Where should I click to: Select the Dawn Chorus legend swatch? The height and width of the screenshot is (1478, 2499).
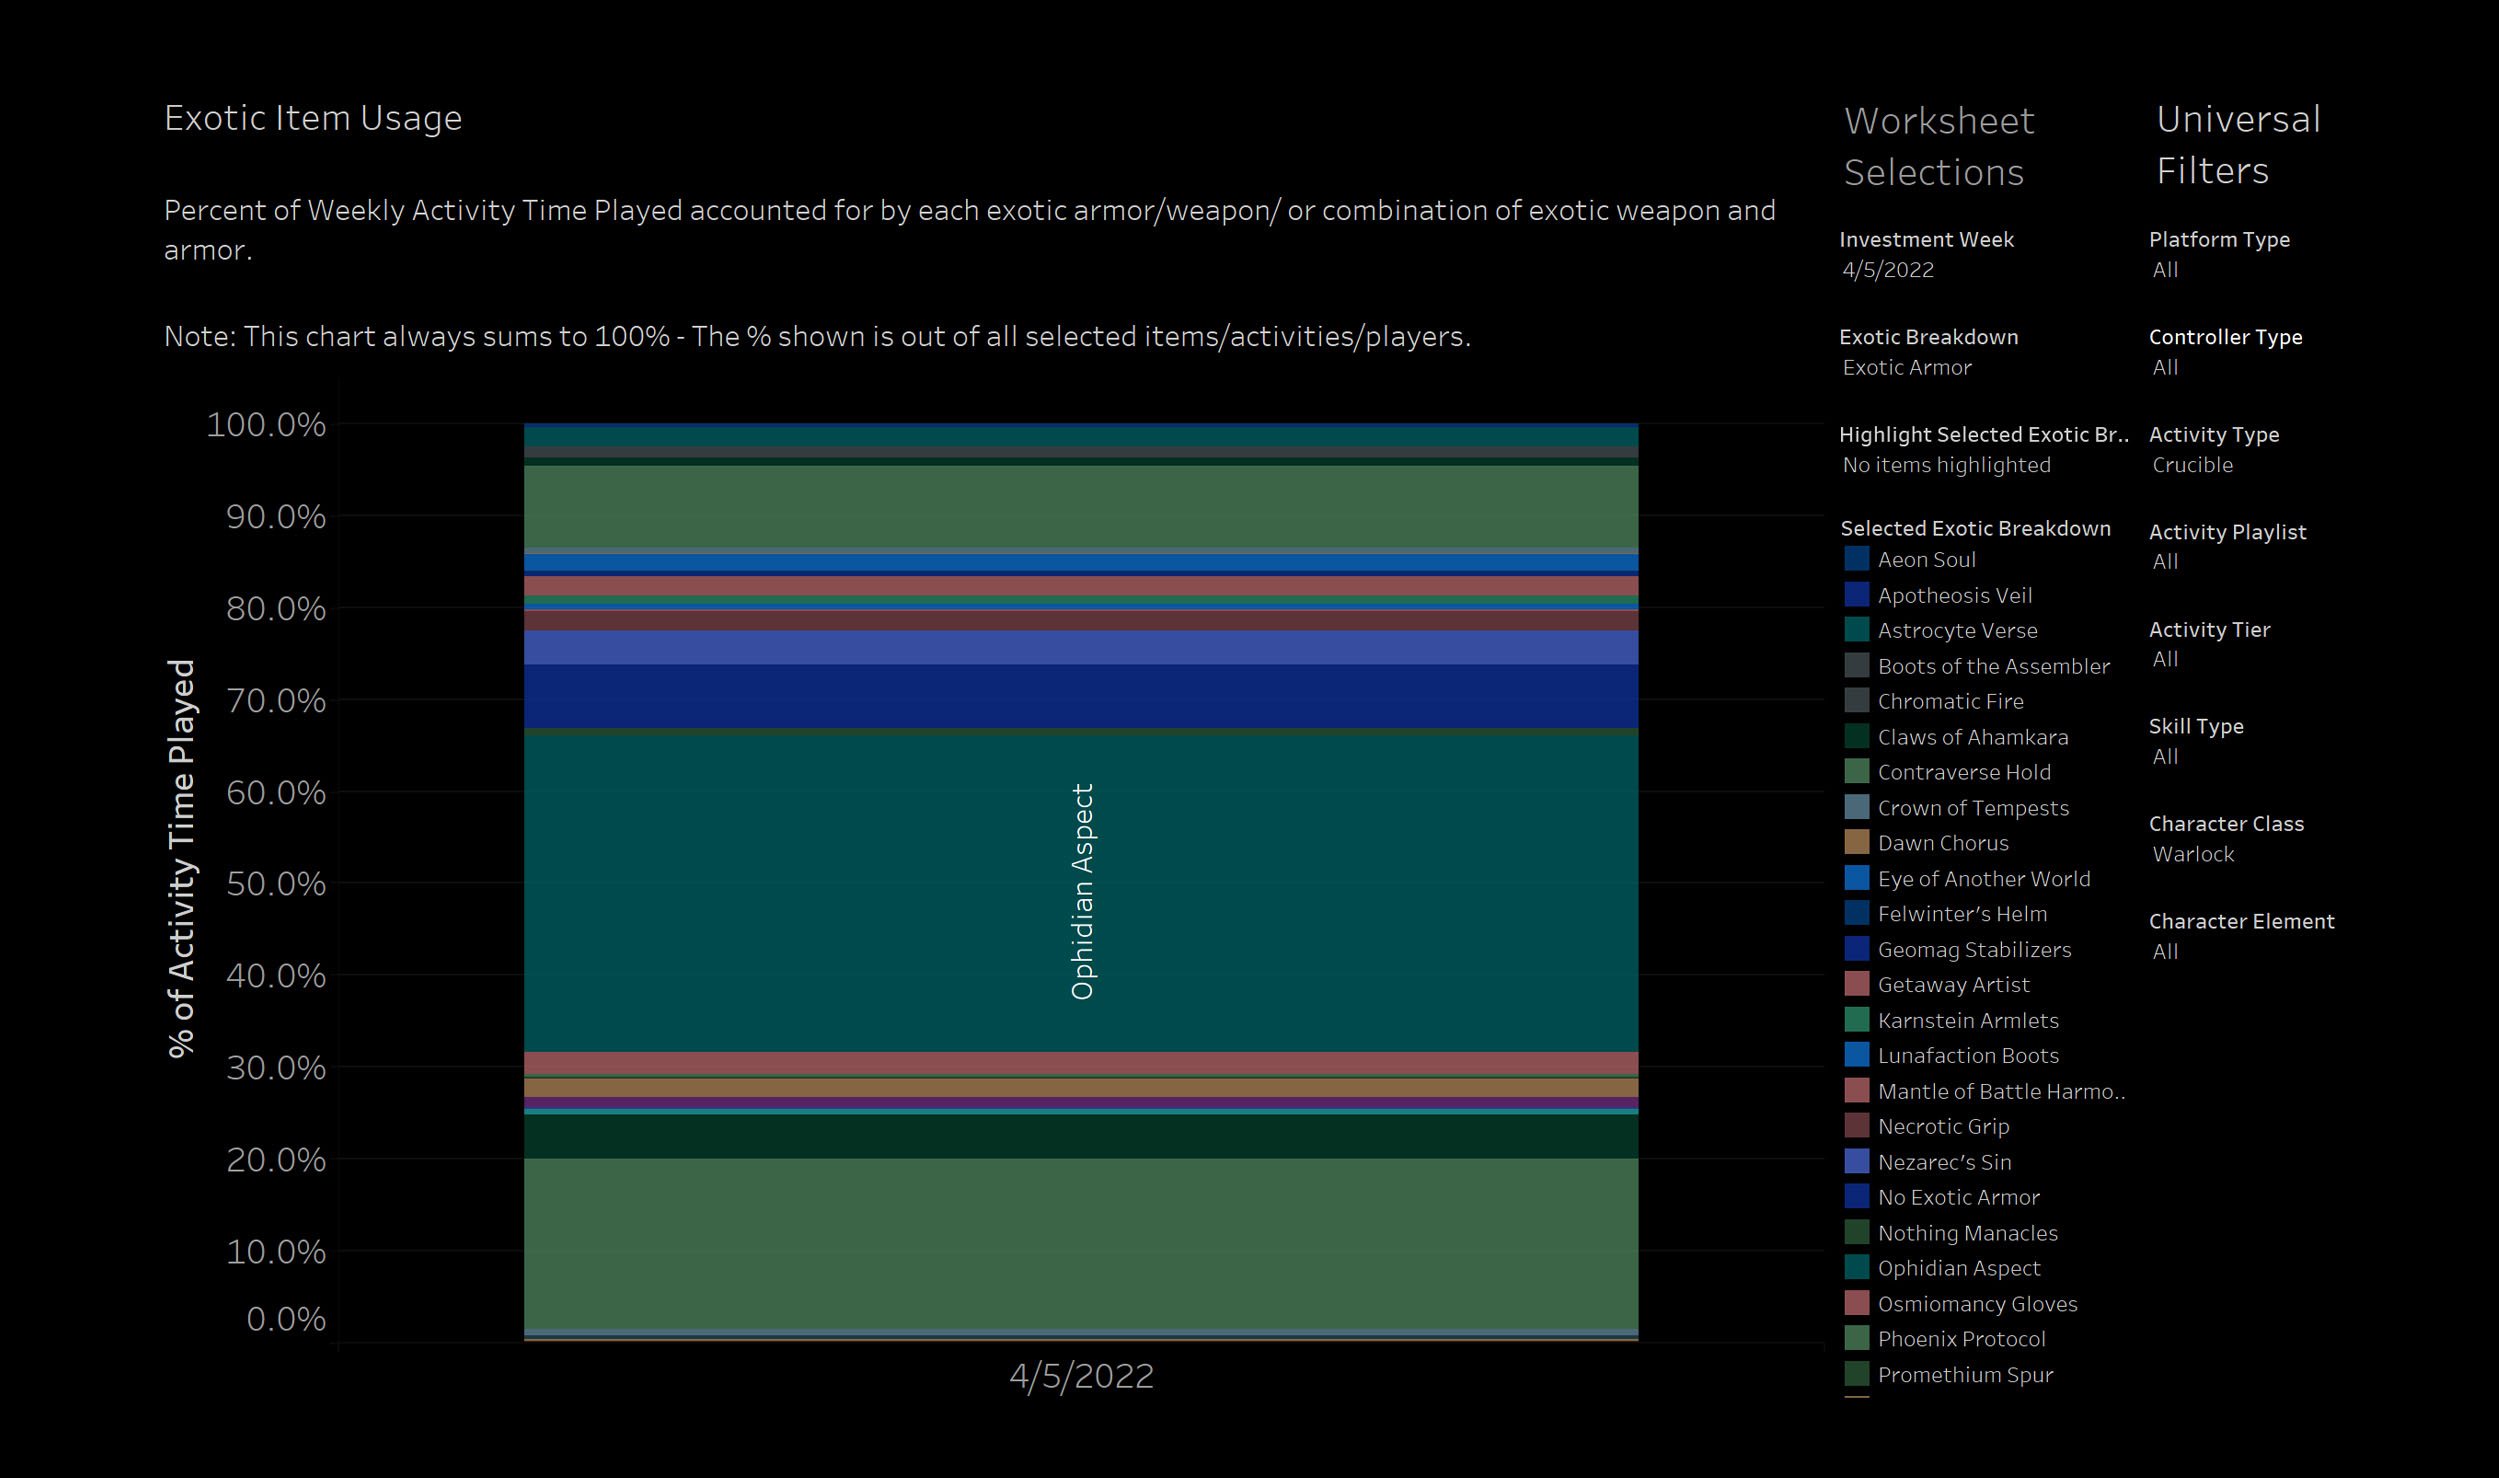point(1856,843)
